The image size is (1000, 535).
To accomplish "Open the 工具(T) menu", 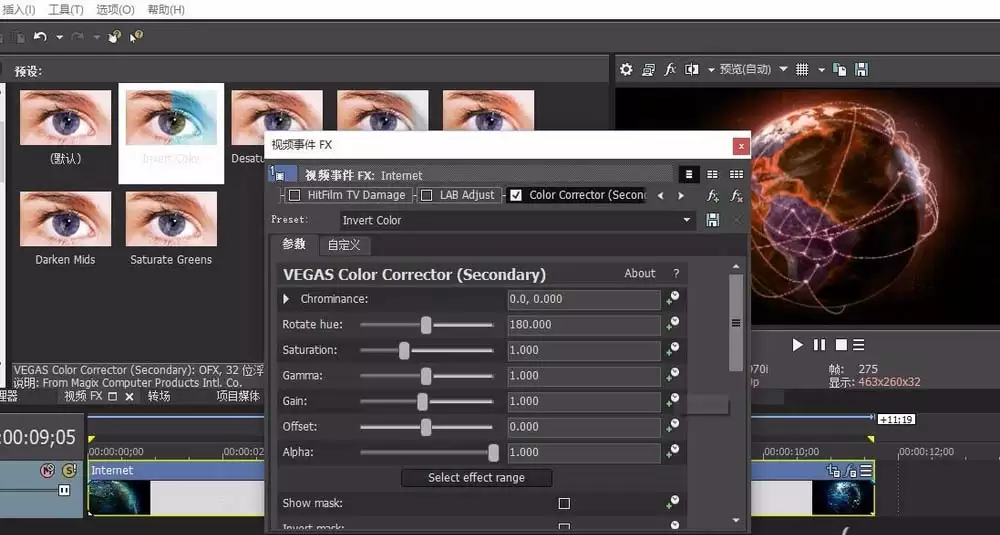I will click(x=66, y=10).
